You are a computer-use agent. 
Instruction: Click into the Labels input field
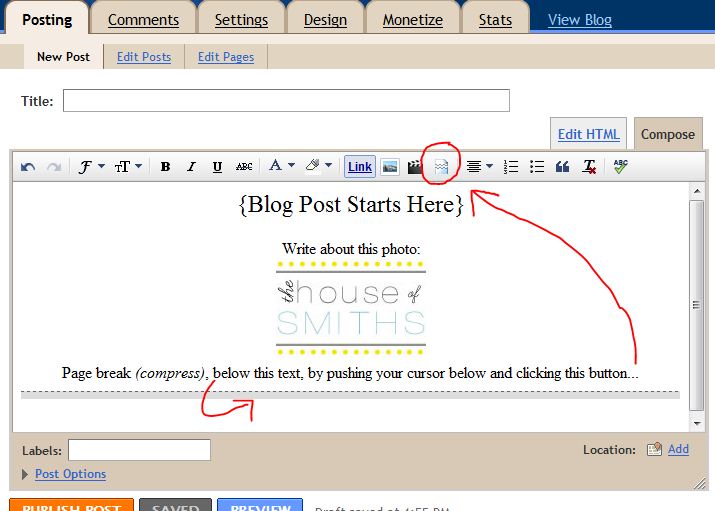tap(139, 450)
